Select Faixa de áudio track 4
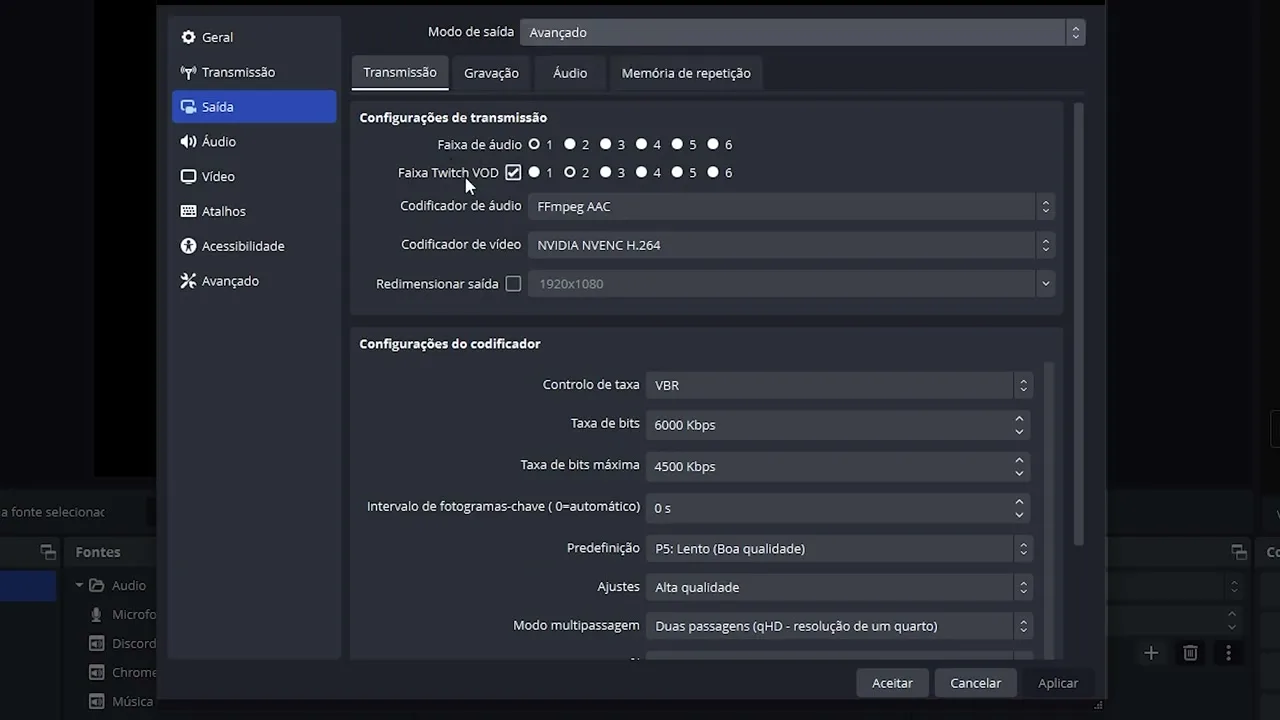 (x=641, y=144)
